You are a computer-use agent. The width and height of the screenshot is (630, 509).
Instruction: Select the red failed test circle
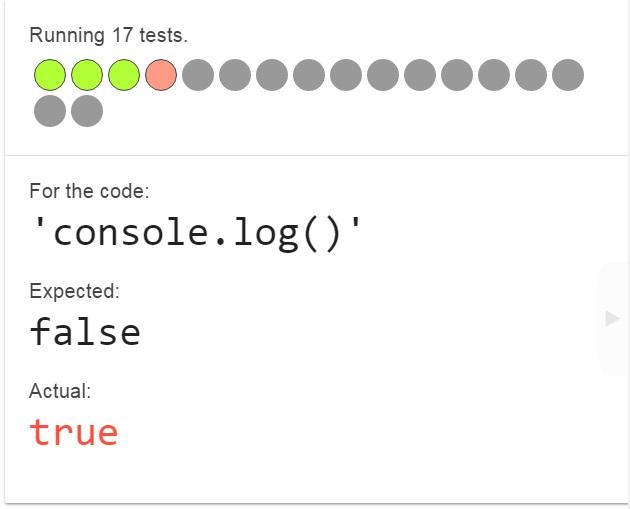coord(161,75)
